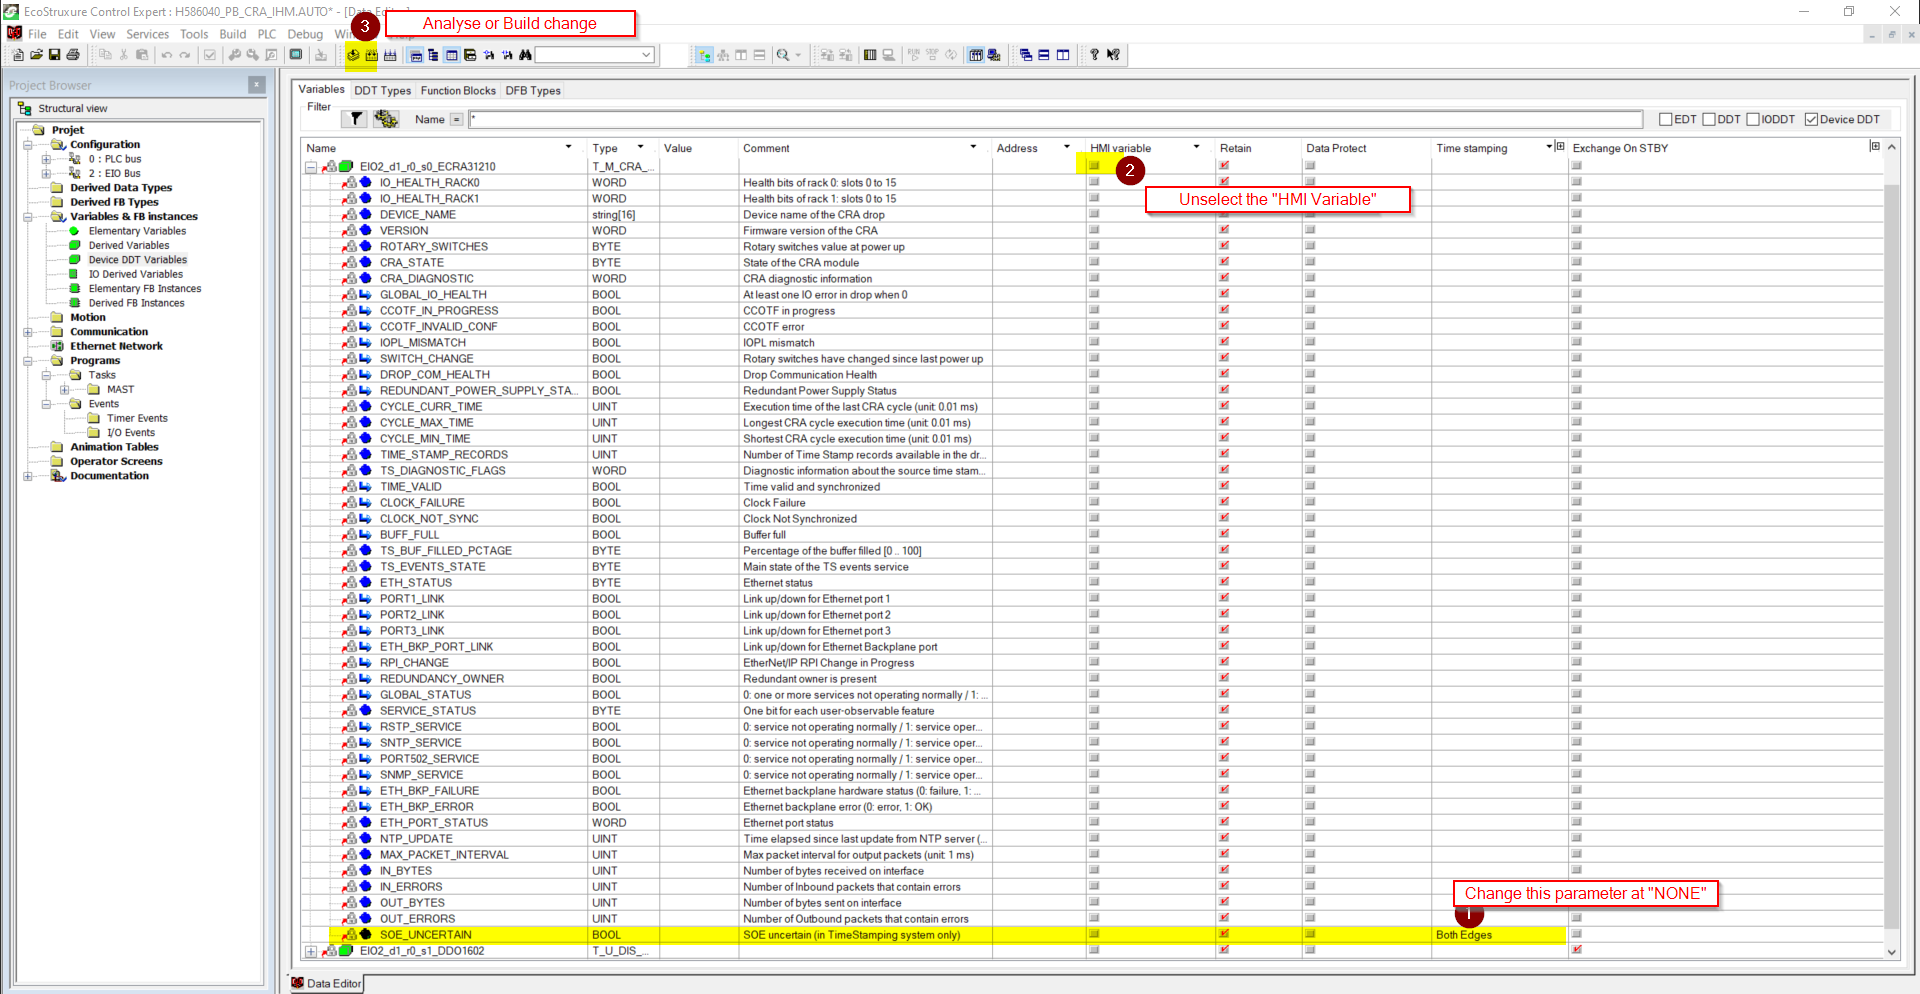Image resolution: width=1920 pixels, height=994 pixels.
Task: Click the Ethernet Network node icon
Action: (x=58, y=346)
